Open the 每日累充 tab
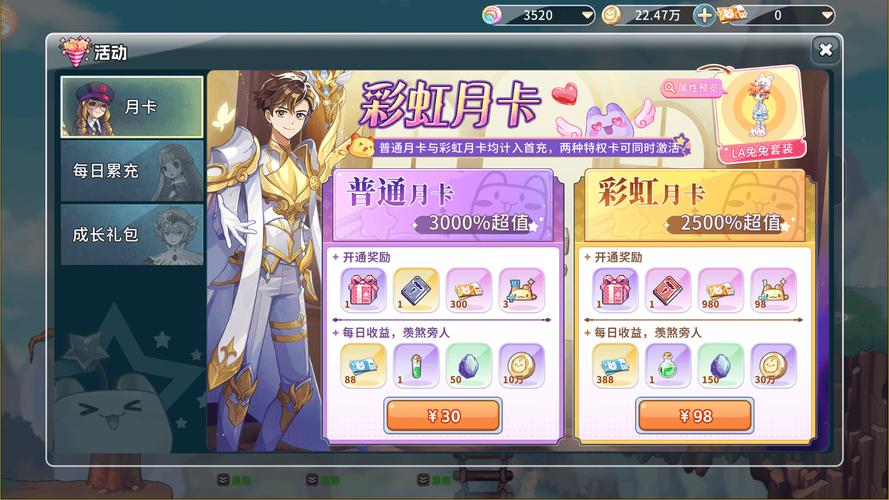 (132, 171)
